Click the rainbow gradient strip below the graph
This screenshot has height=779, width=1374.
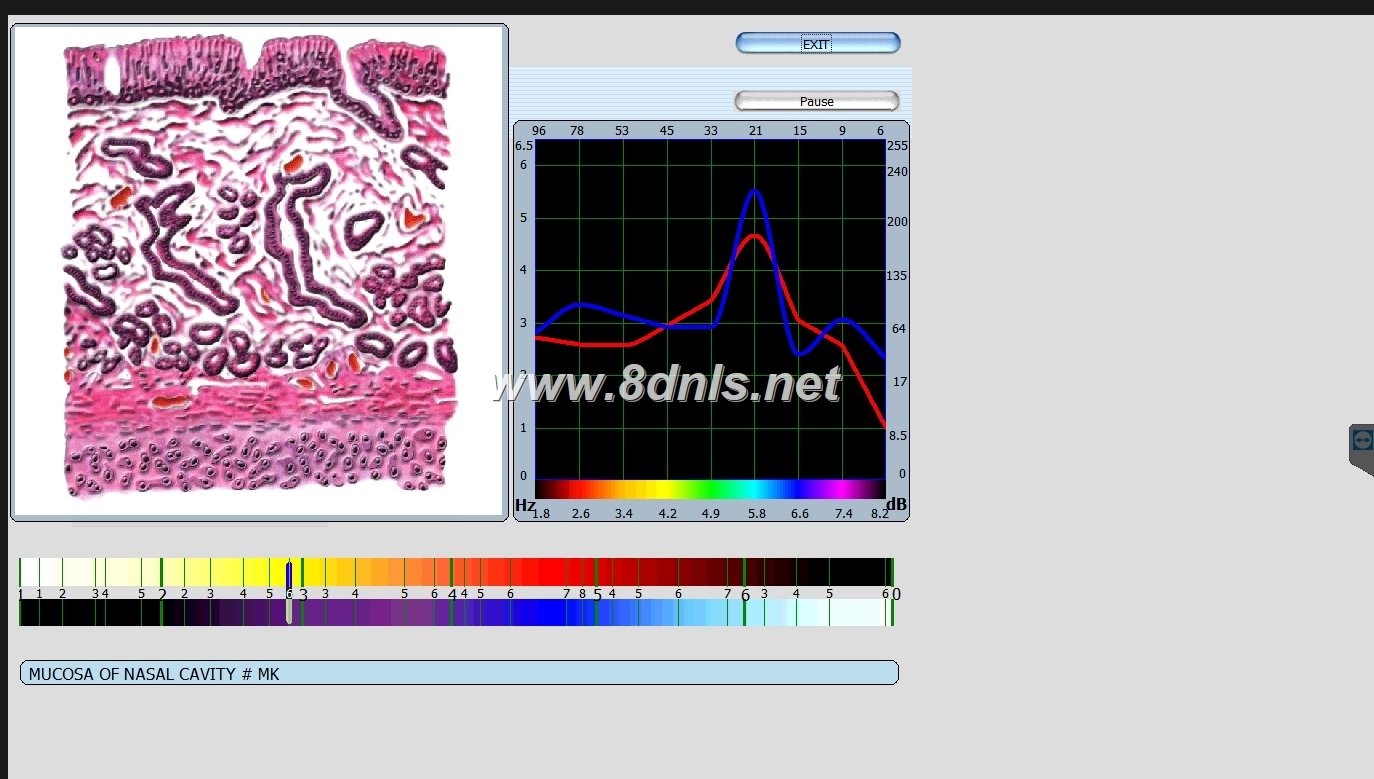(x=709, y=489)
